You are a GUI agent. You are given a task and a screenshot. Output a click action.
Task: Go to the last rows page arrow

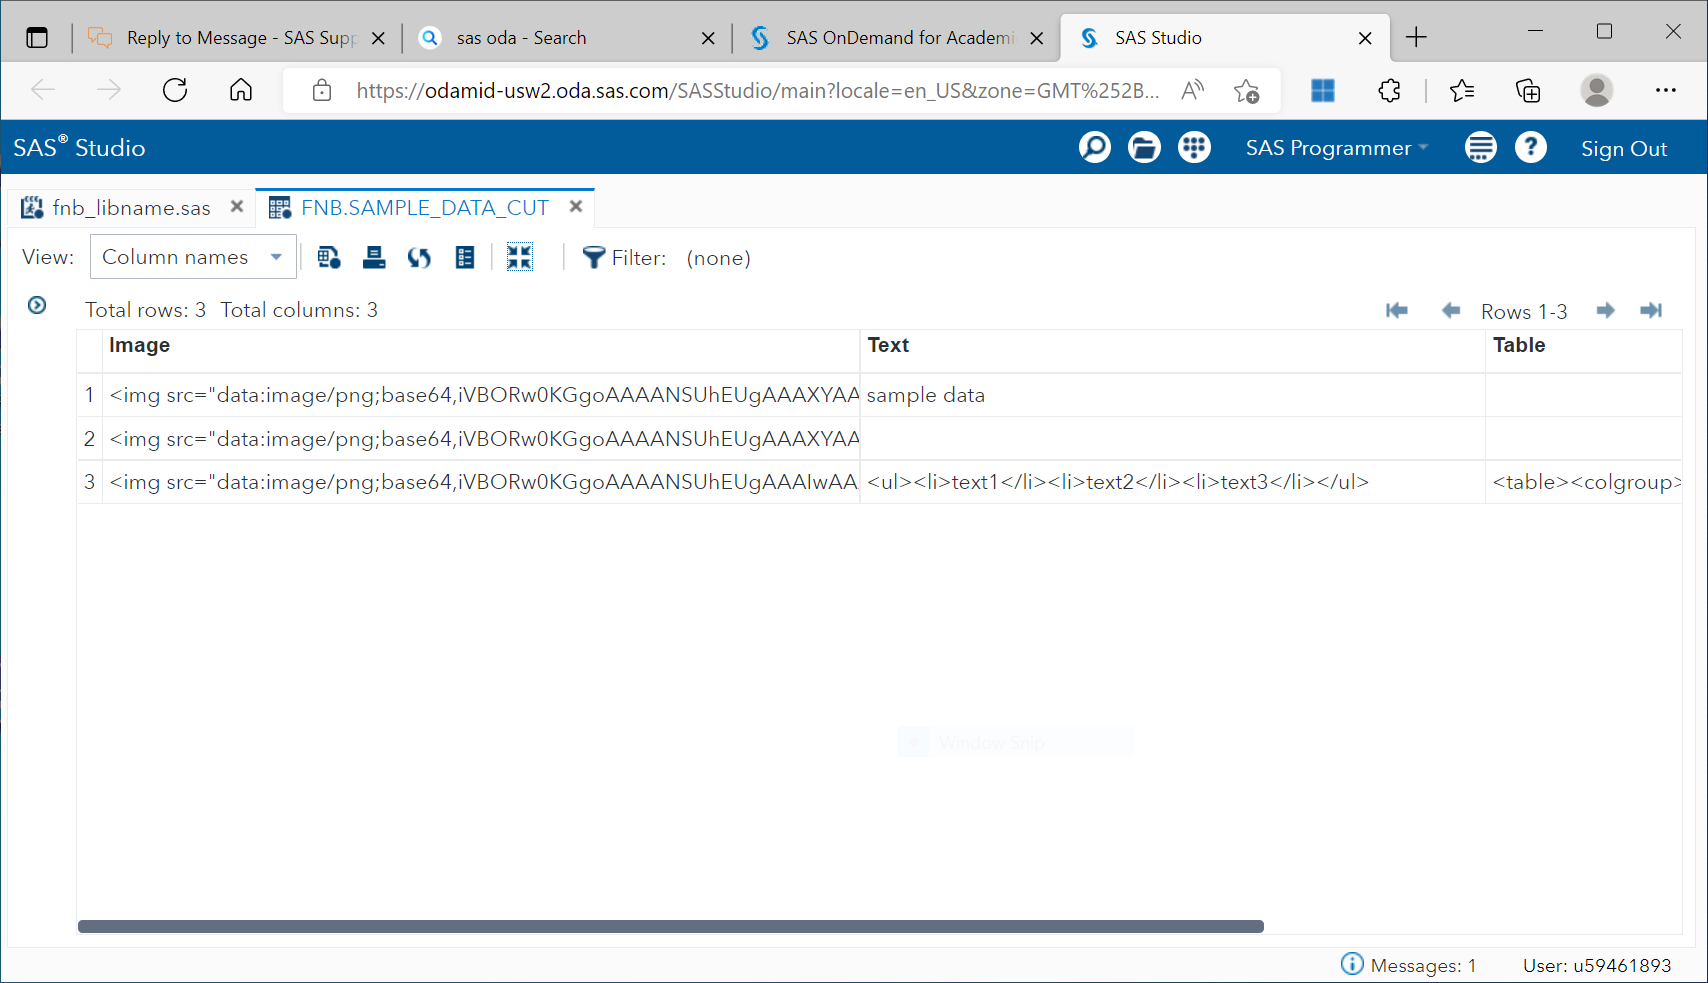[1650, 310]
